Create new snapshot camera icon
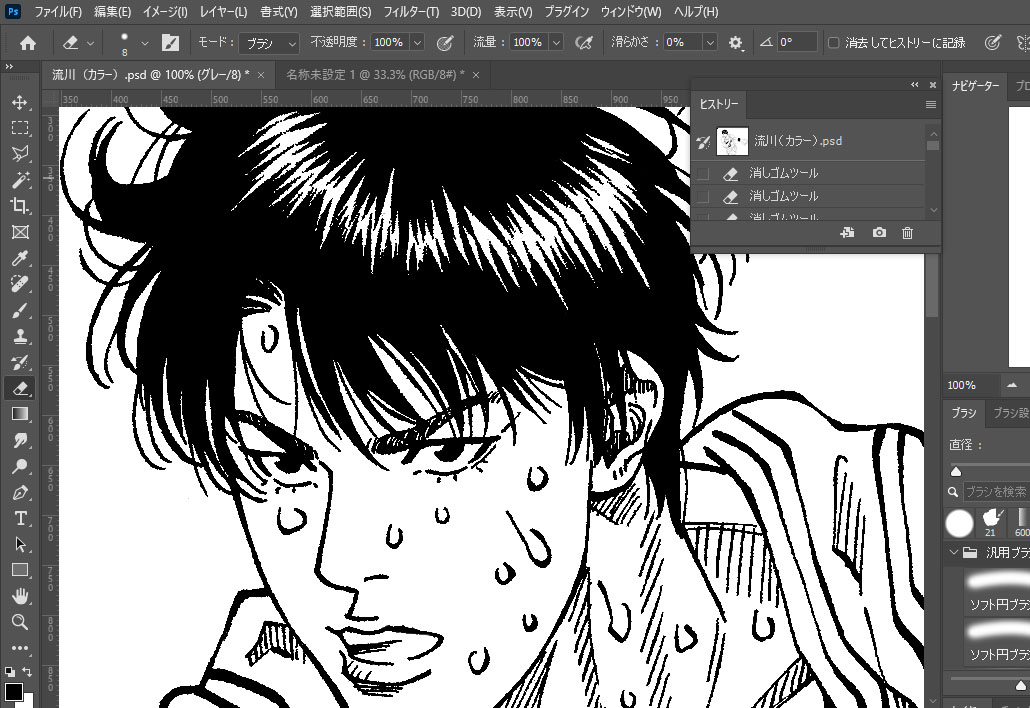The width and height of the screenshot is (1030, 708). click(x=879, y=232)
